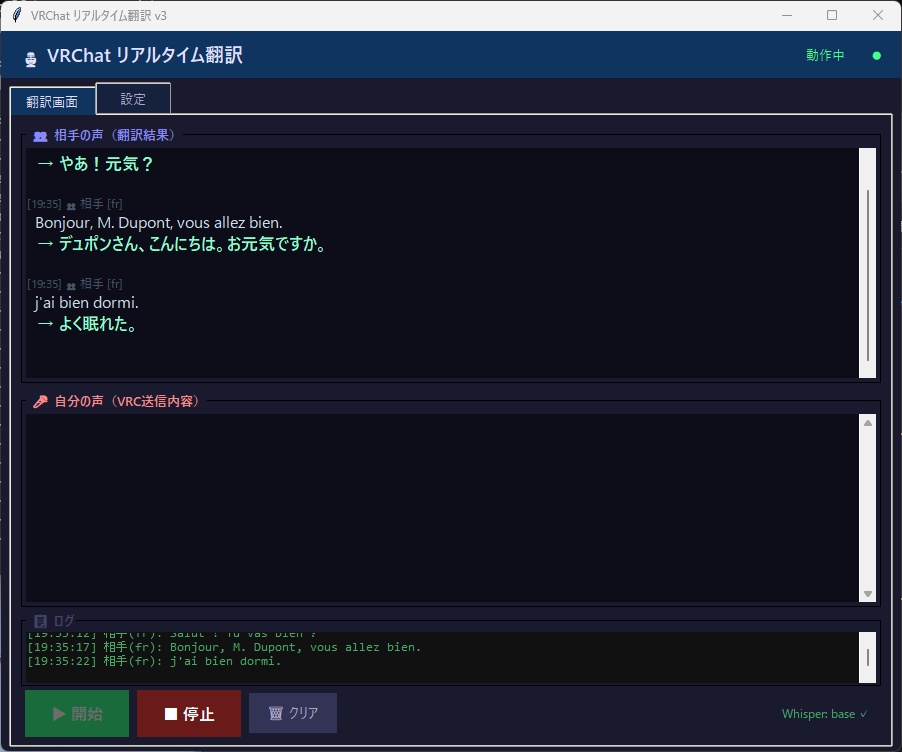Viewport: 902px width, 752px height.
Task: Open the 設定 tab
Action: point(133,99)
